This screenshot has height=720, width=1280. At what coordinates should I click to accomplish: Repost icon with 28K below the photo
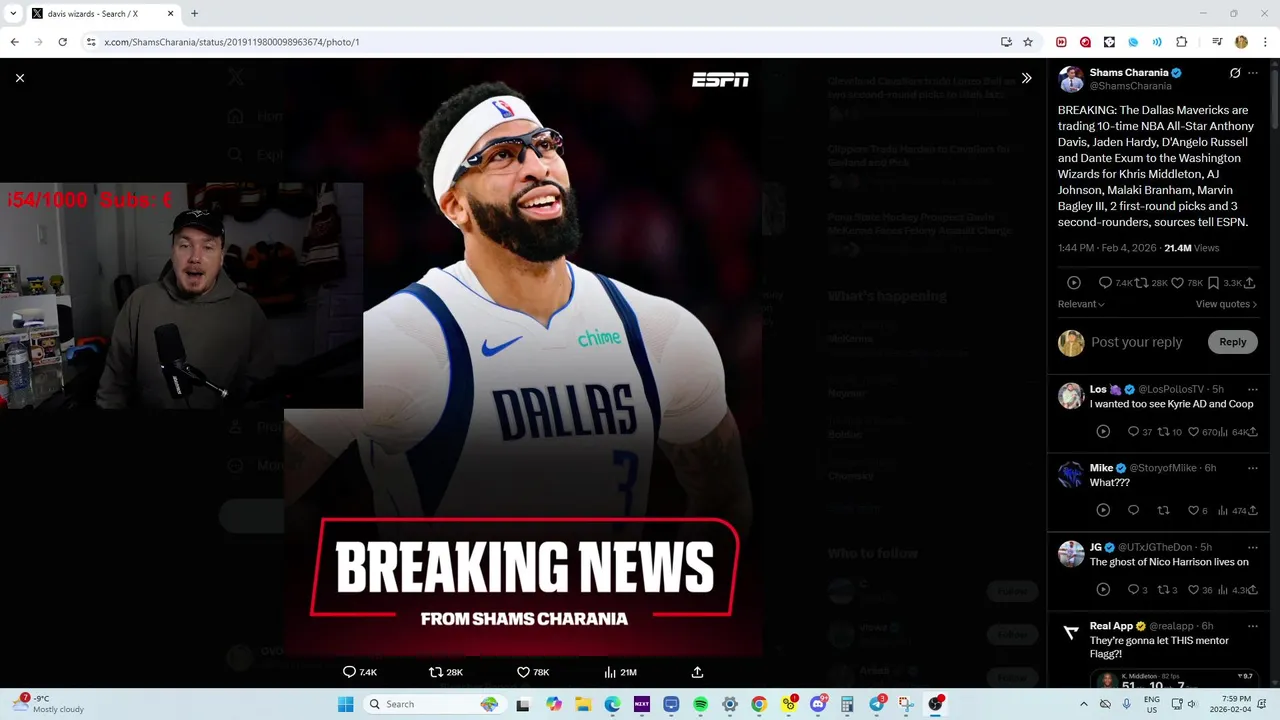435,672
